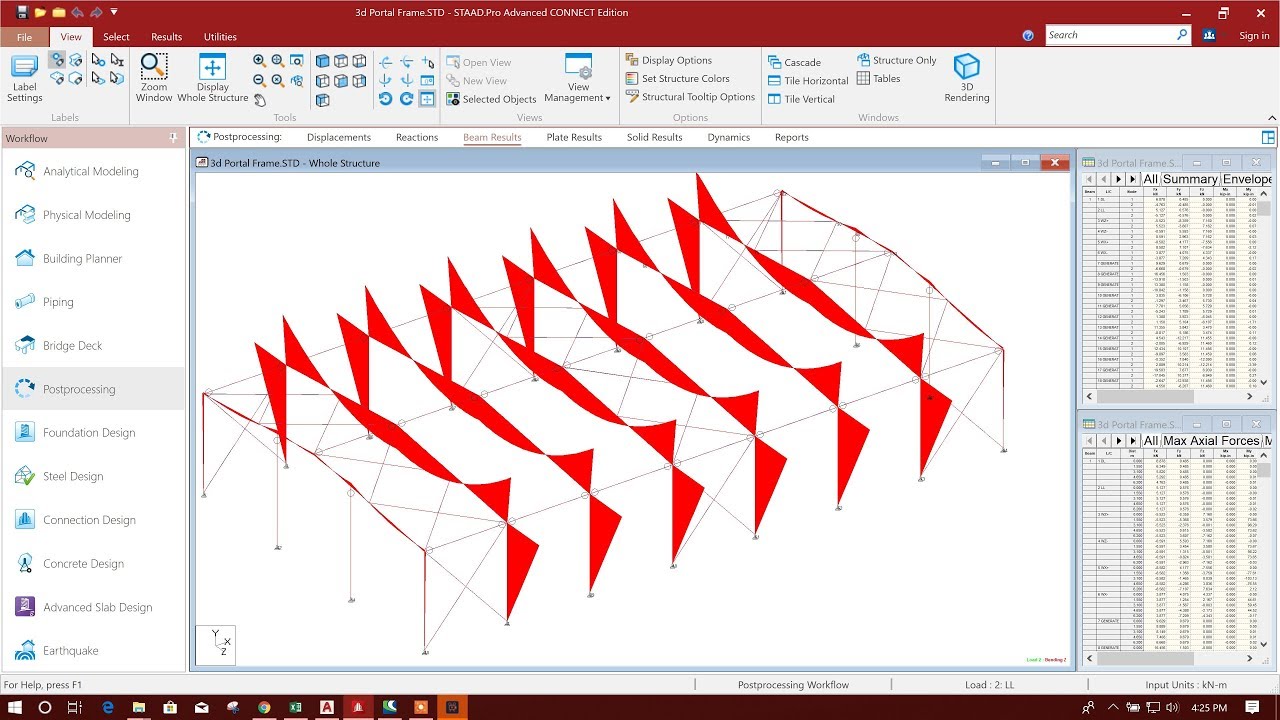Click the zoom out magnifier in Tools group
The width and height of the screenshot is (1280, 720).
pyautogui.click(x=259, y=80)
